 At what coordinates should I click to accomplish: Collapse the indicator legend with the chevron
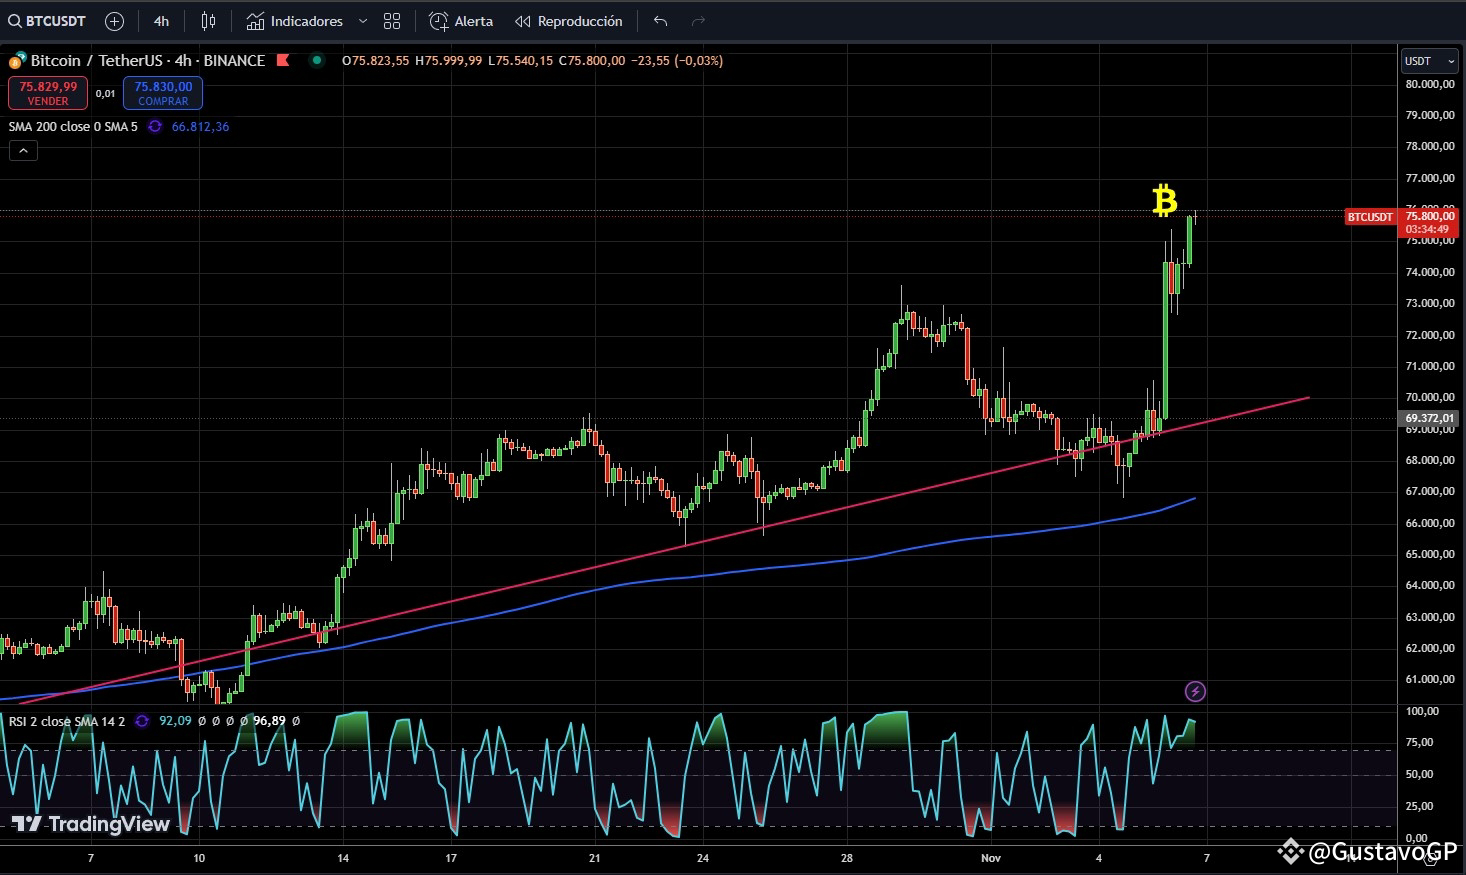coord(23,151)
